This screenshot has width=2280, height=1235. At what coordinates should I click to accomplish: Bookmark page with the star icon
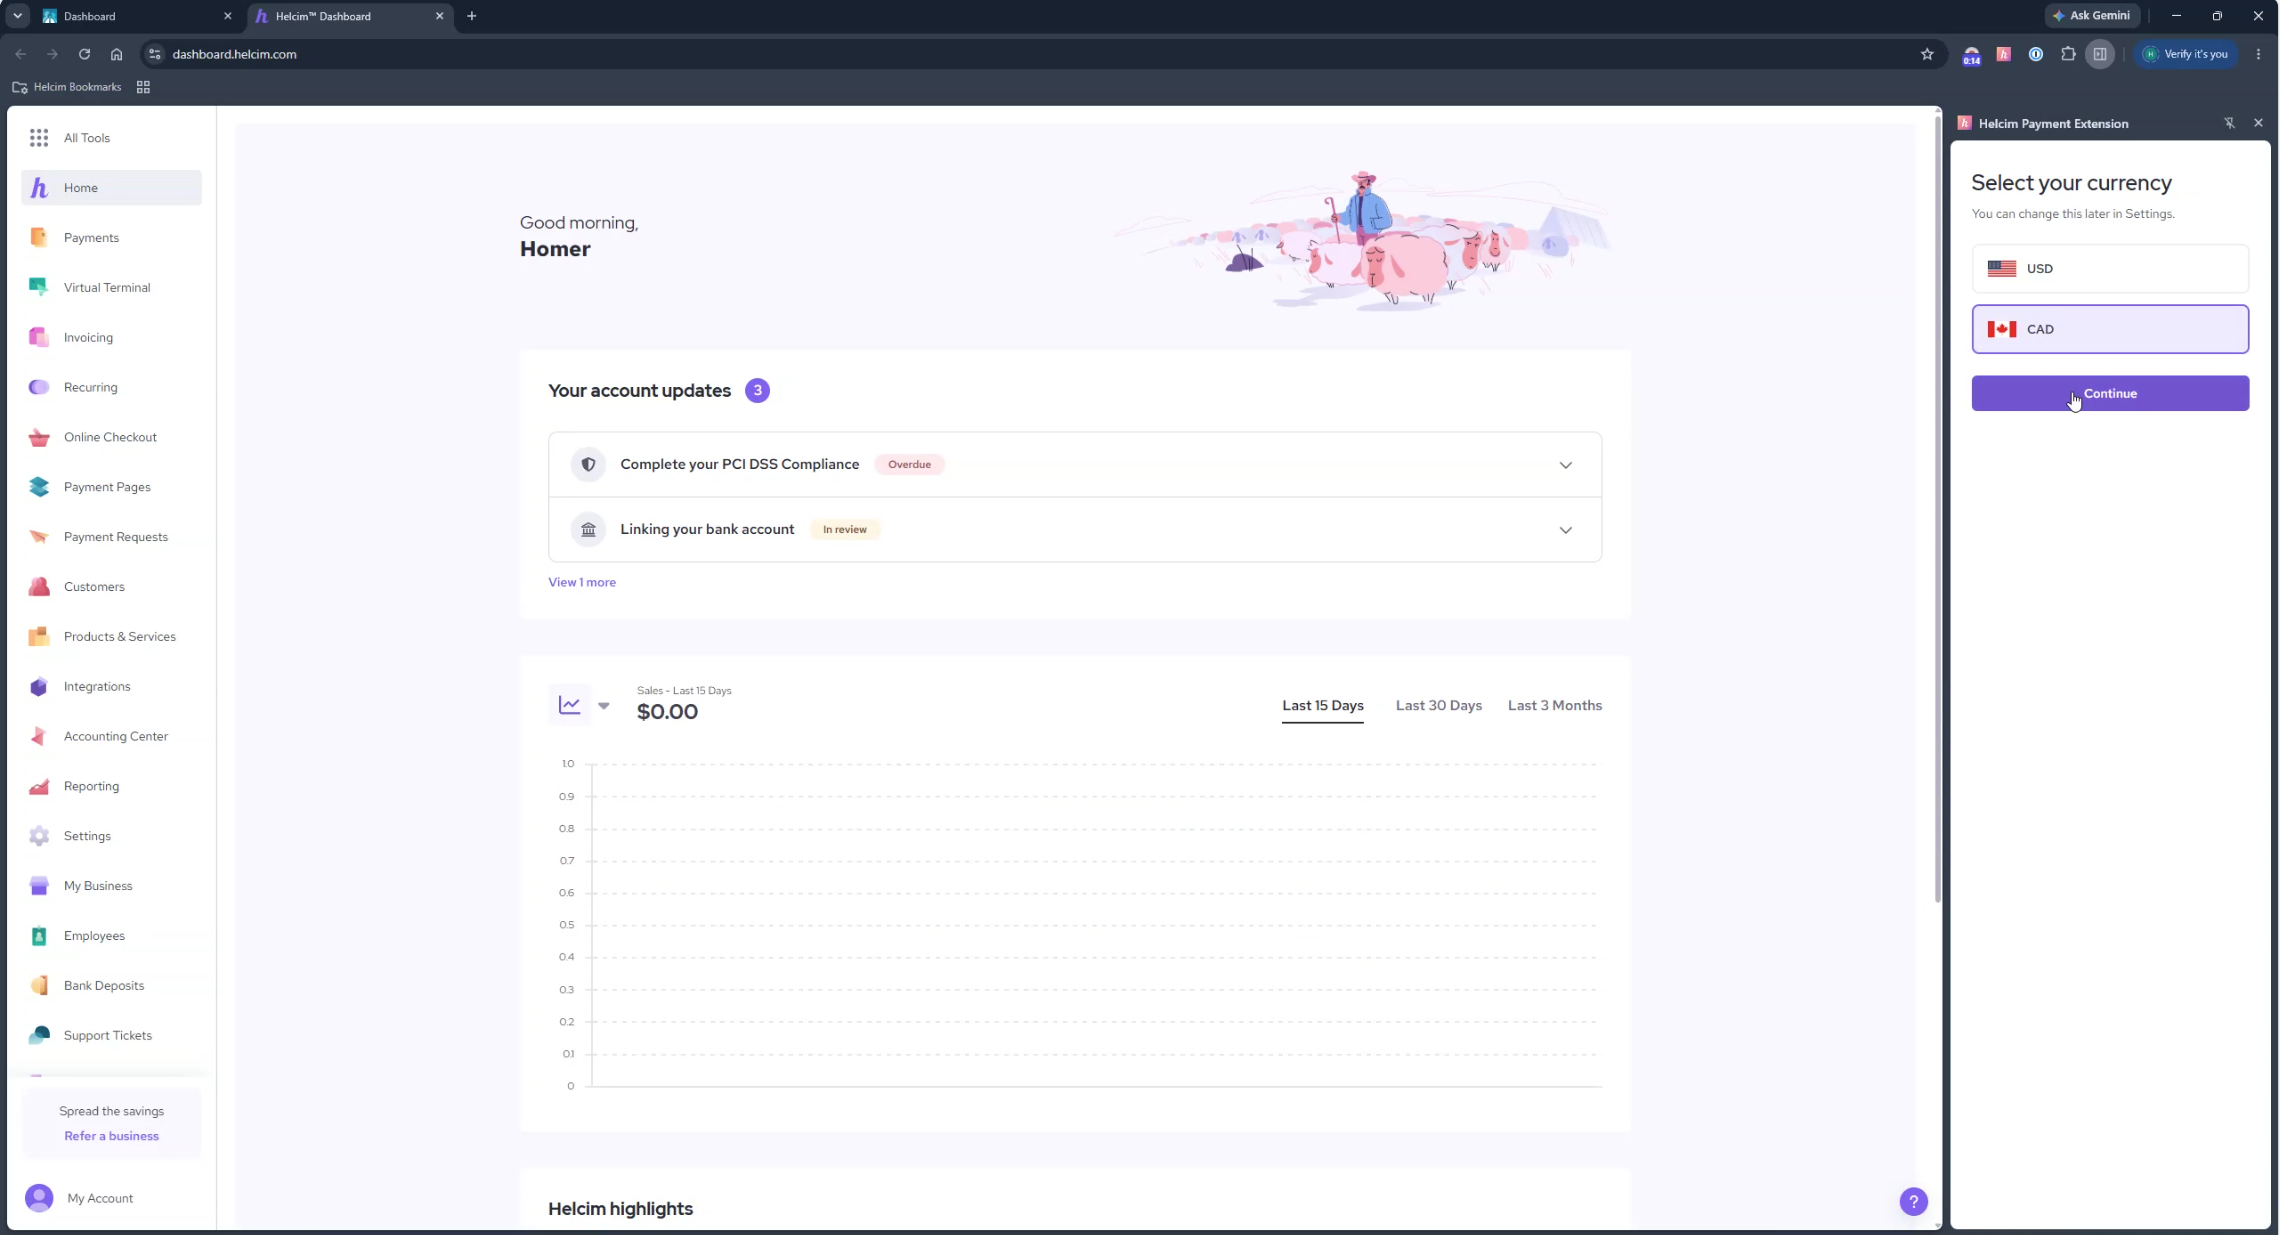[1927, 54]
